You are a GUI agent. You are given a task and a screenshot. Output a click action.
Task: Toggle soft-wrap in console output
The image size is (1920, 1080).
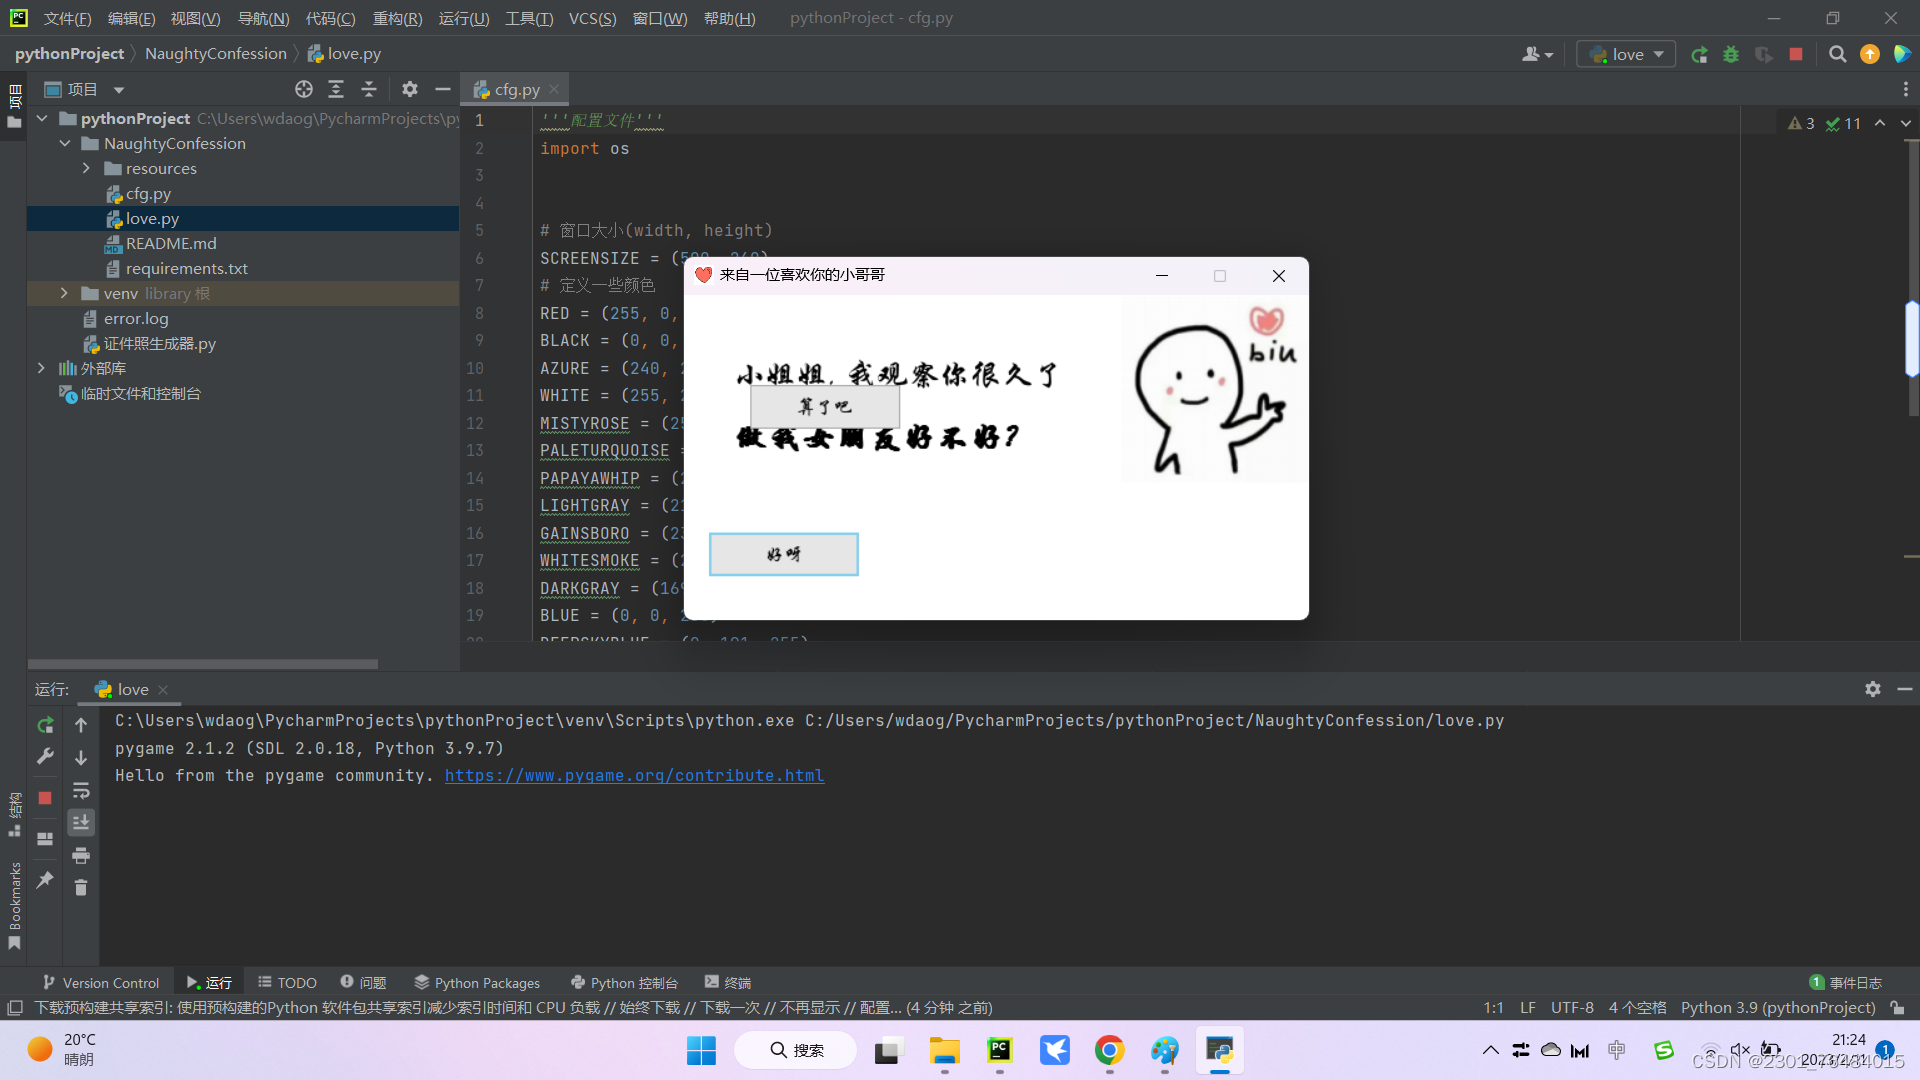(82, 791)
